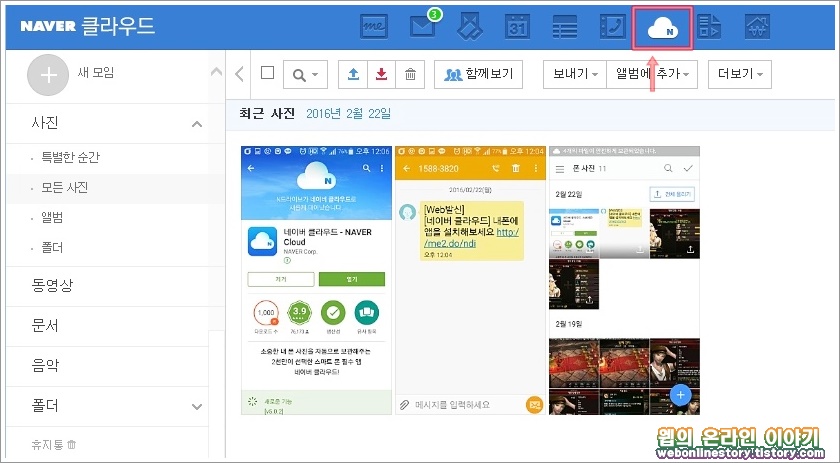Open 휴지통 trash in sidebar

[54, 445]
